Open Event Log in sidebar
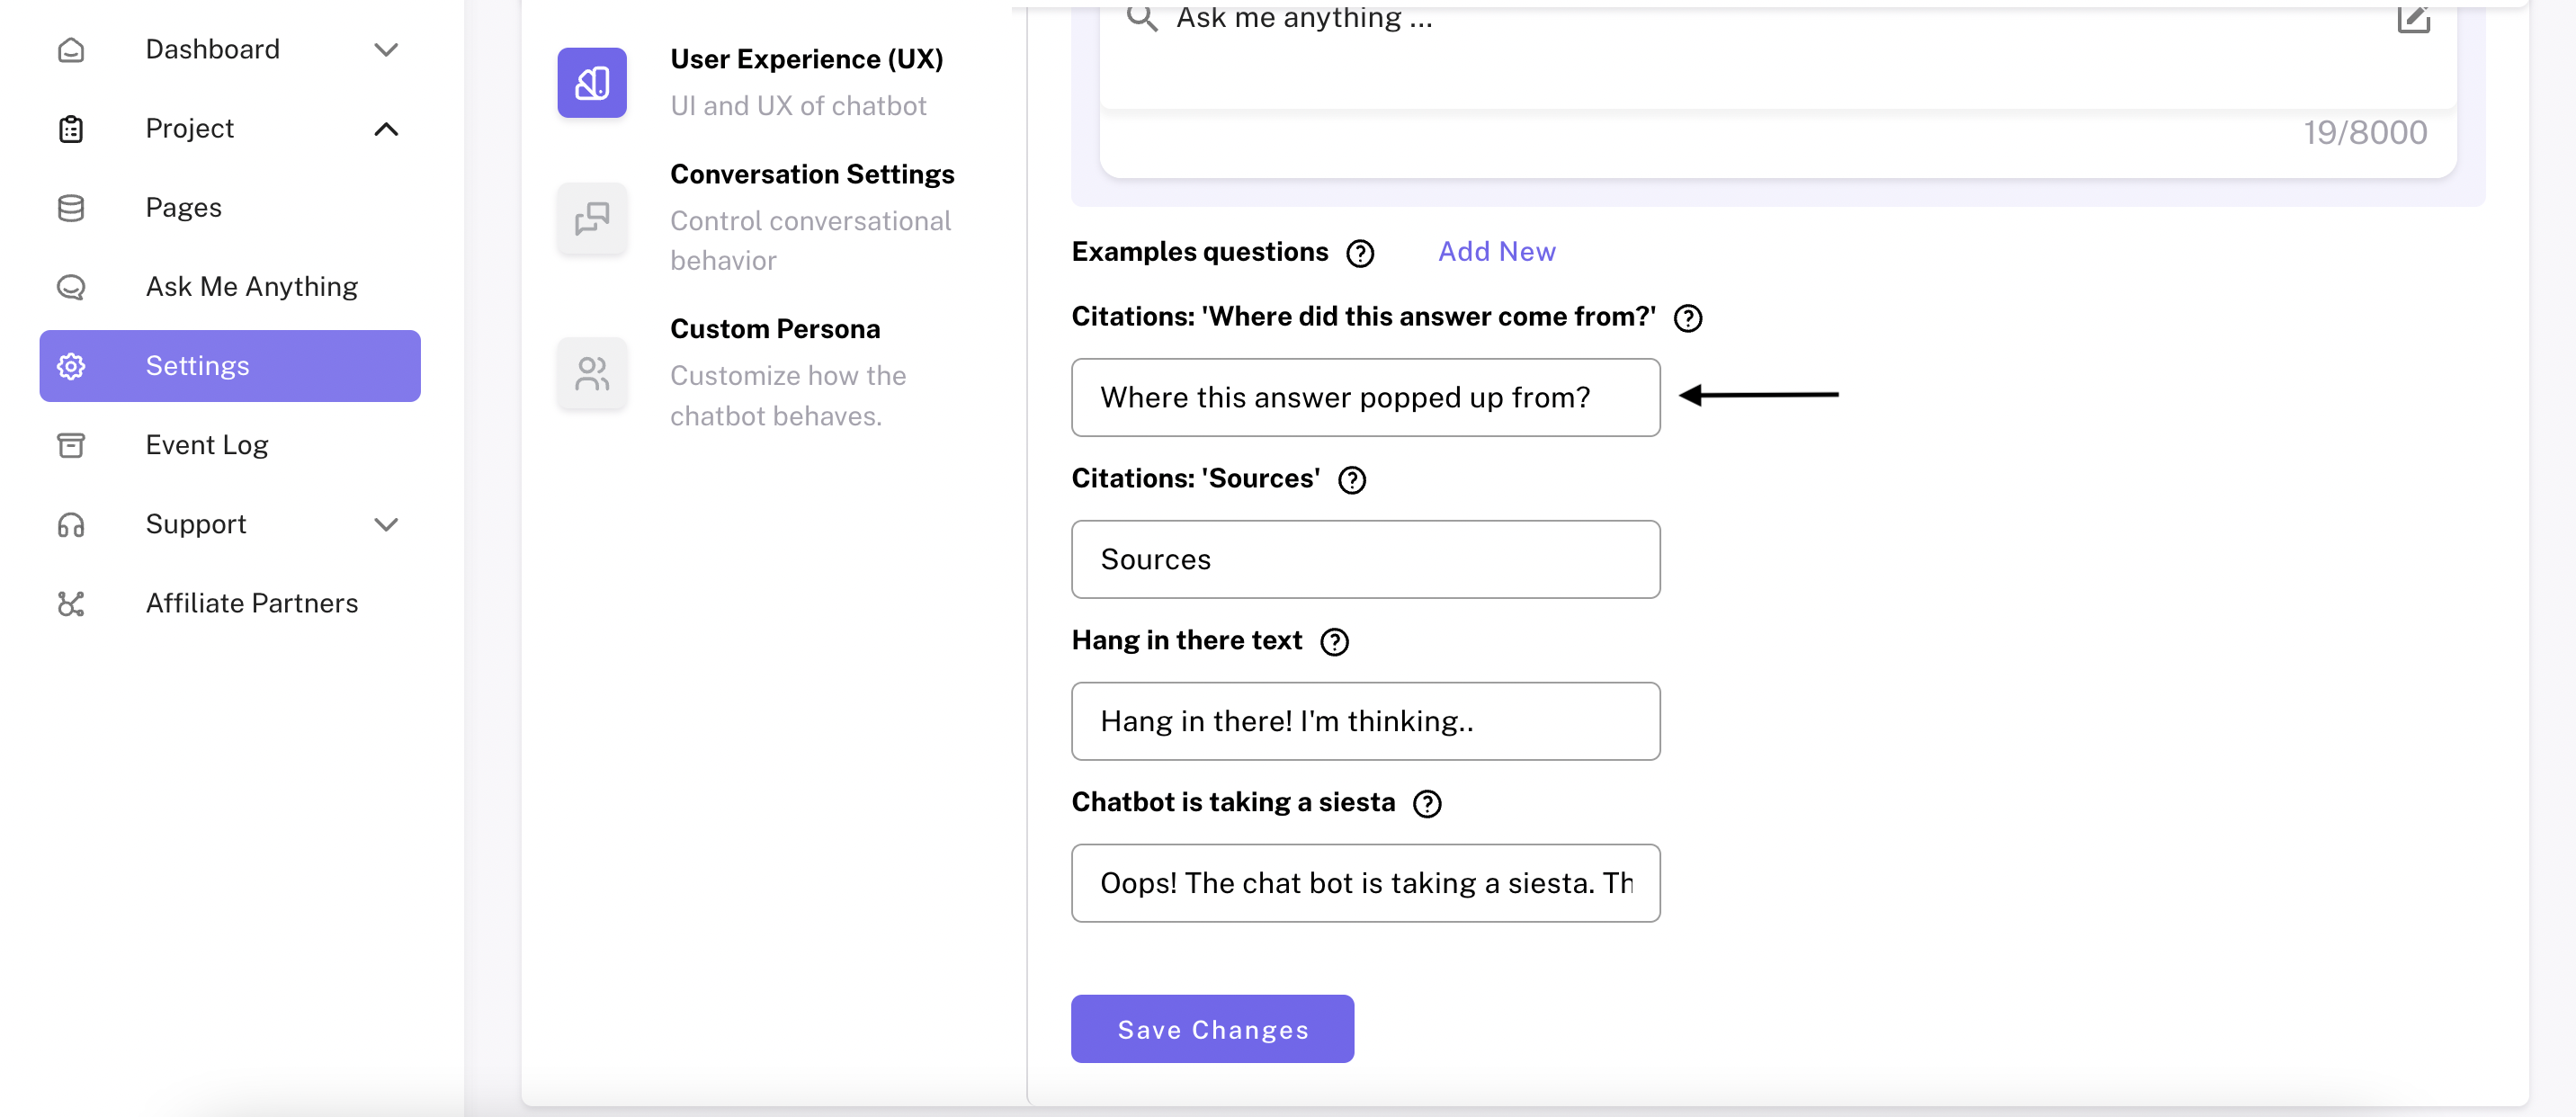The image size is (2576, 1117). pyautogui.click(x=206, y=445)
